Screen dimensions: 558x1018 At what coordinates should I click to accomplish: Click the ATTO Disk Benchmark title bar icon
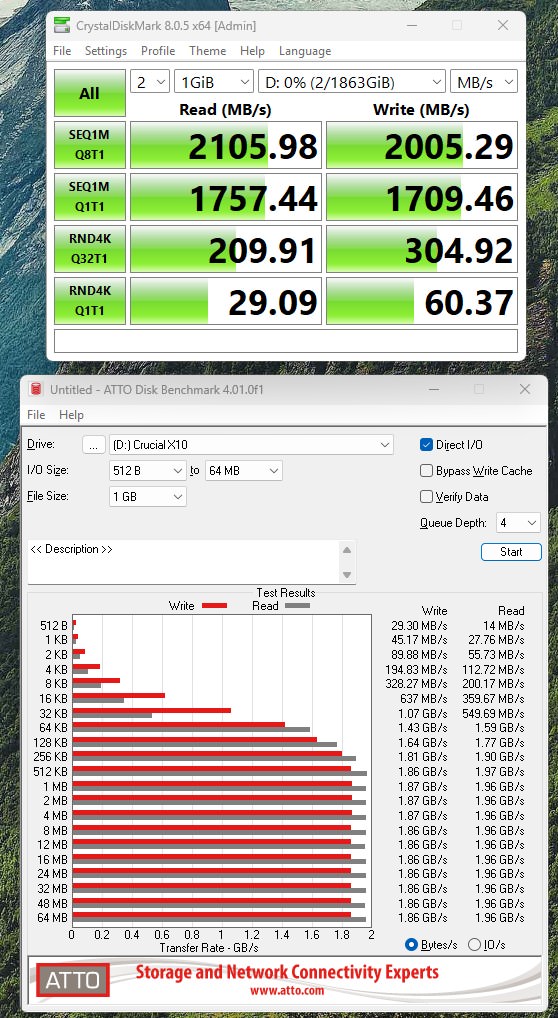coord(37,390)
